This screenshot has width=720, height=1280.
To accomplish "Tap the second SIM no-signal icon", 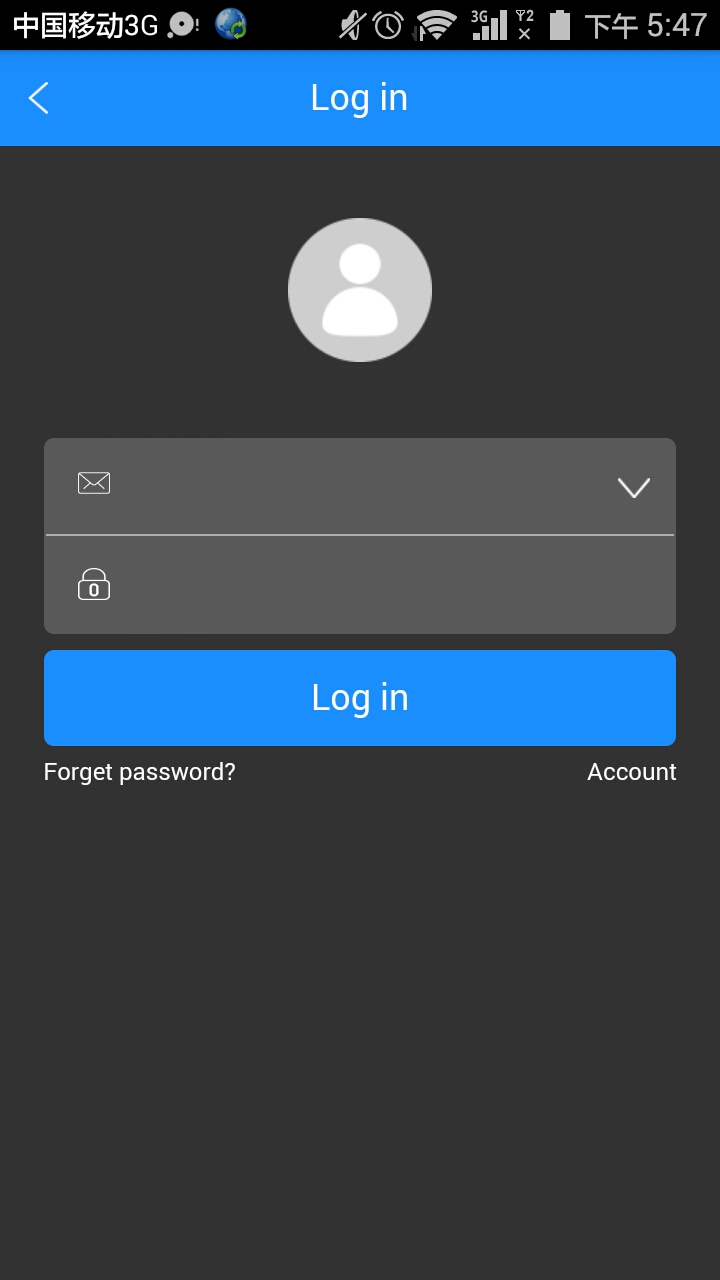I will [525, 25].
